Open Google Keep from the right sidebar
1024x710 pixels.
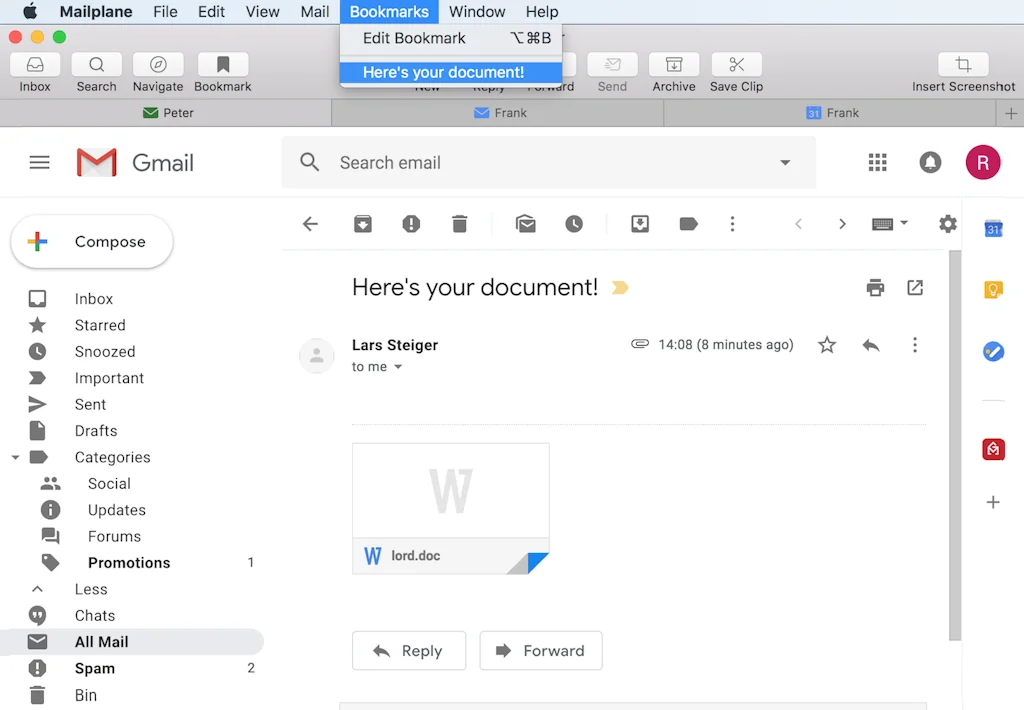coord(992,288)
